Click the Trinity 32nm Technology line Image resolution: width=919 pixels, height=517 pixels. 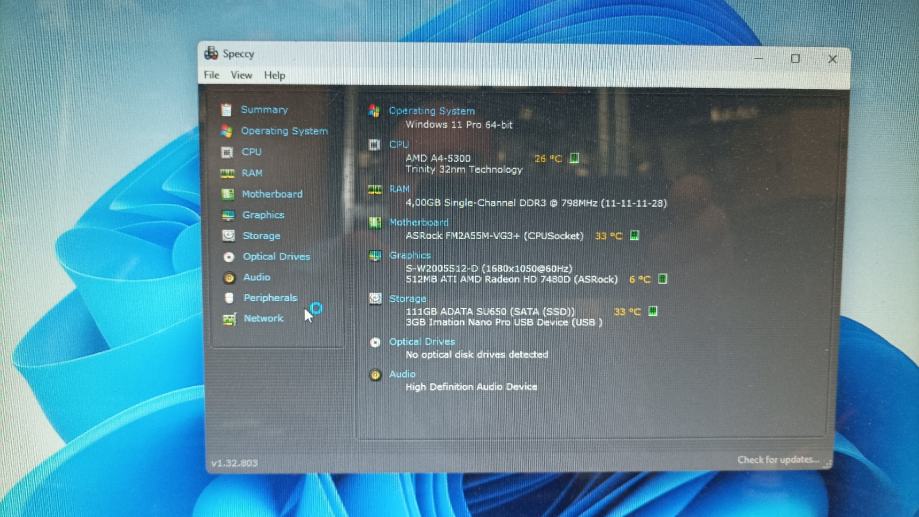point(464,169)
